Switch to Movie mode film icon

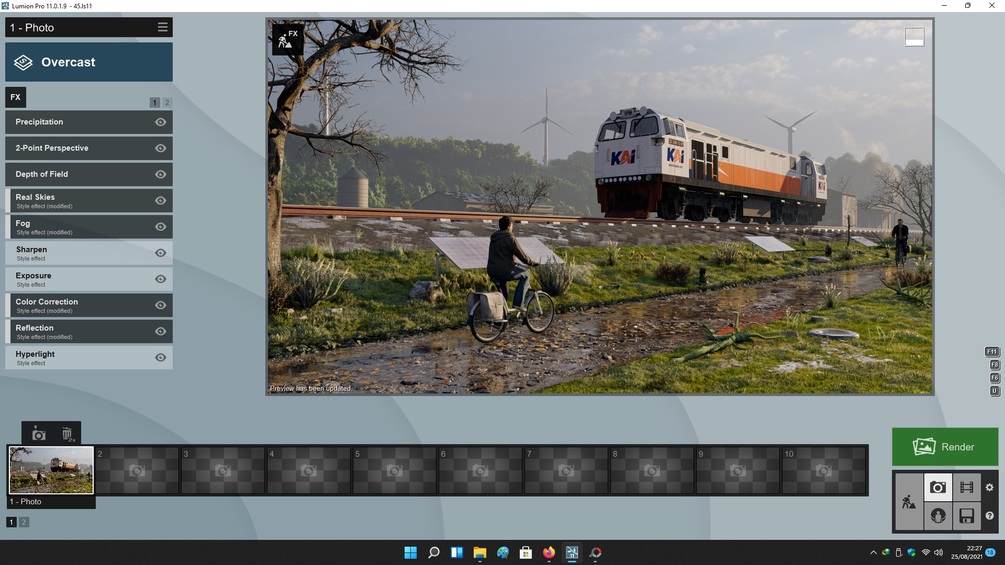pos(967,487)
